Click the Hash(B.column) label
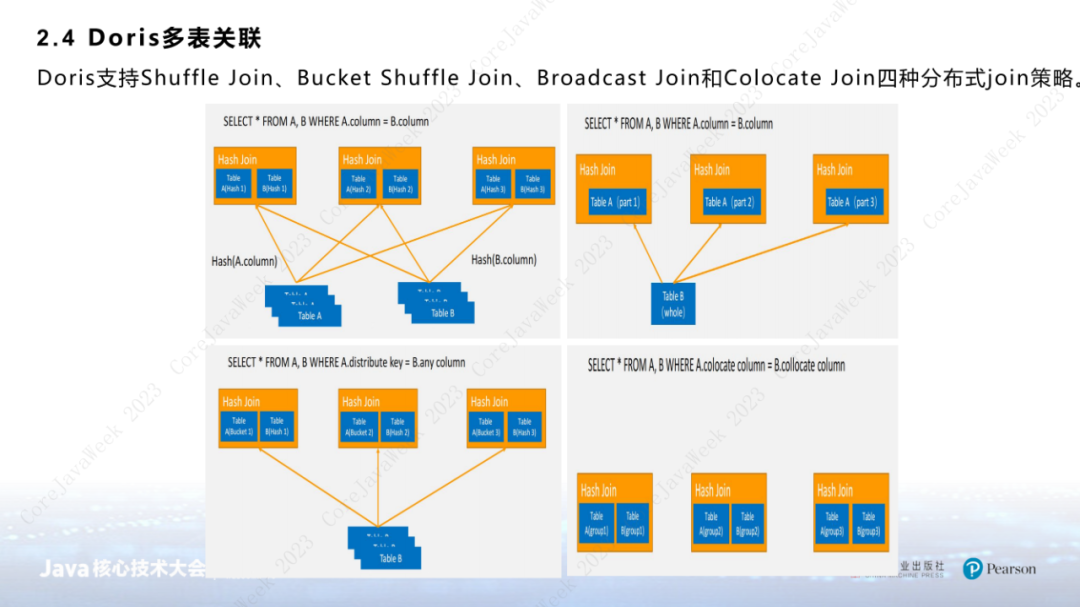1080x607 pixels. 503,260
